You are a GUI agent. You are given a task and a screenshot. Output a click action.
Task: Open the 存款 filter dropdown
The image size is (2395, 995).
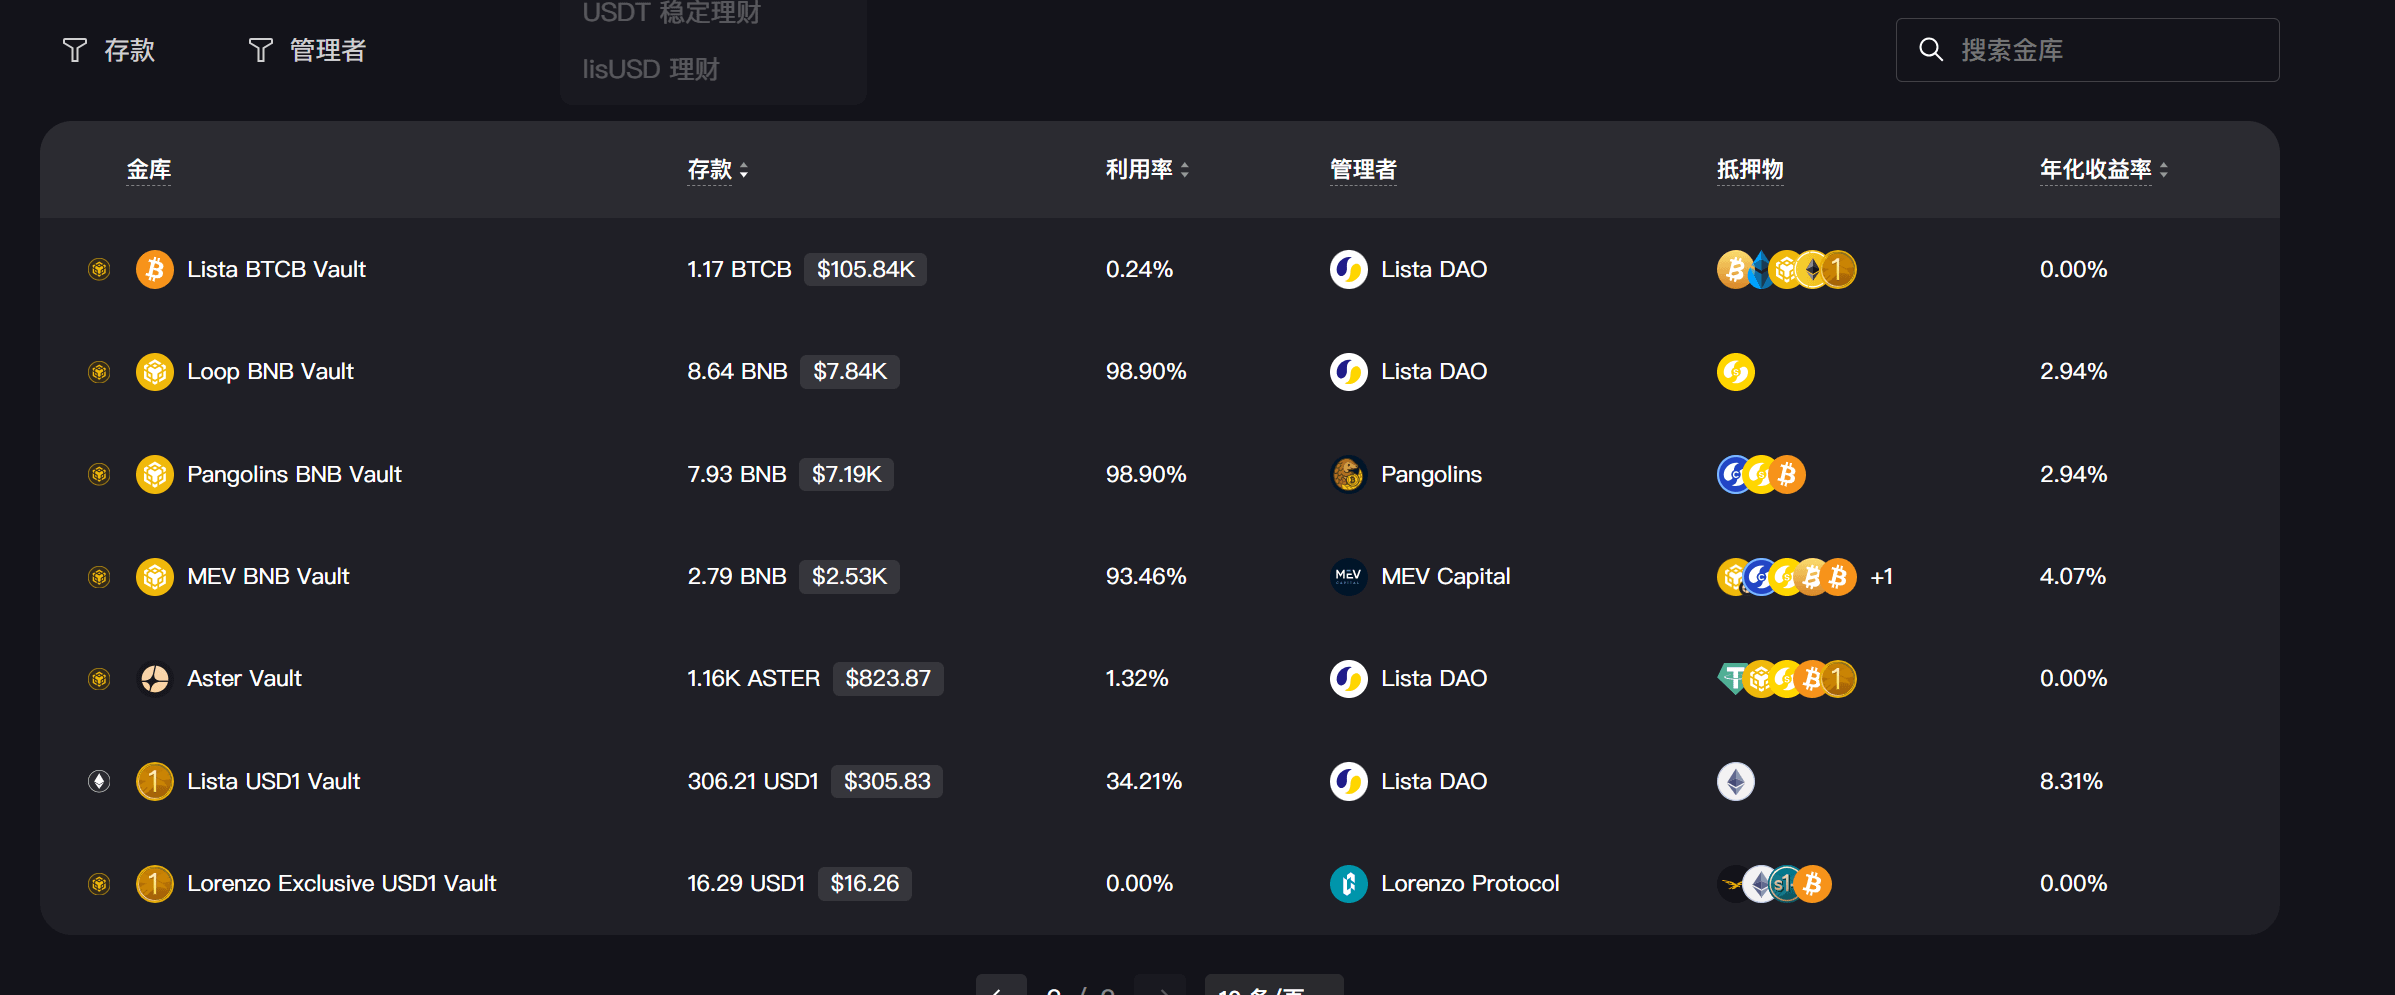109,50
